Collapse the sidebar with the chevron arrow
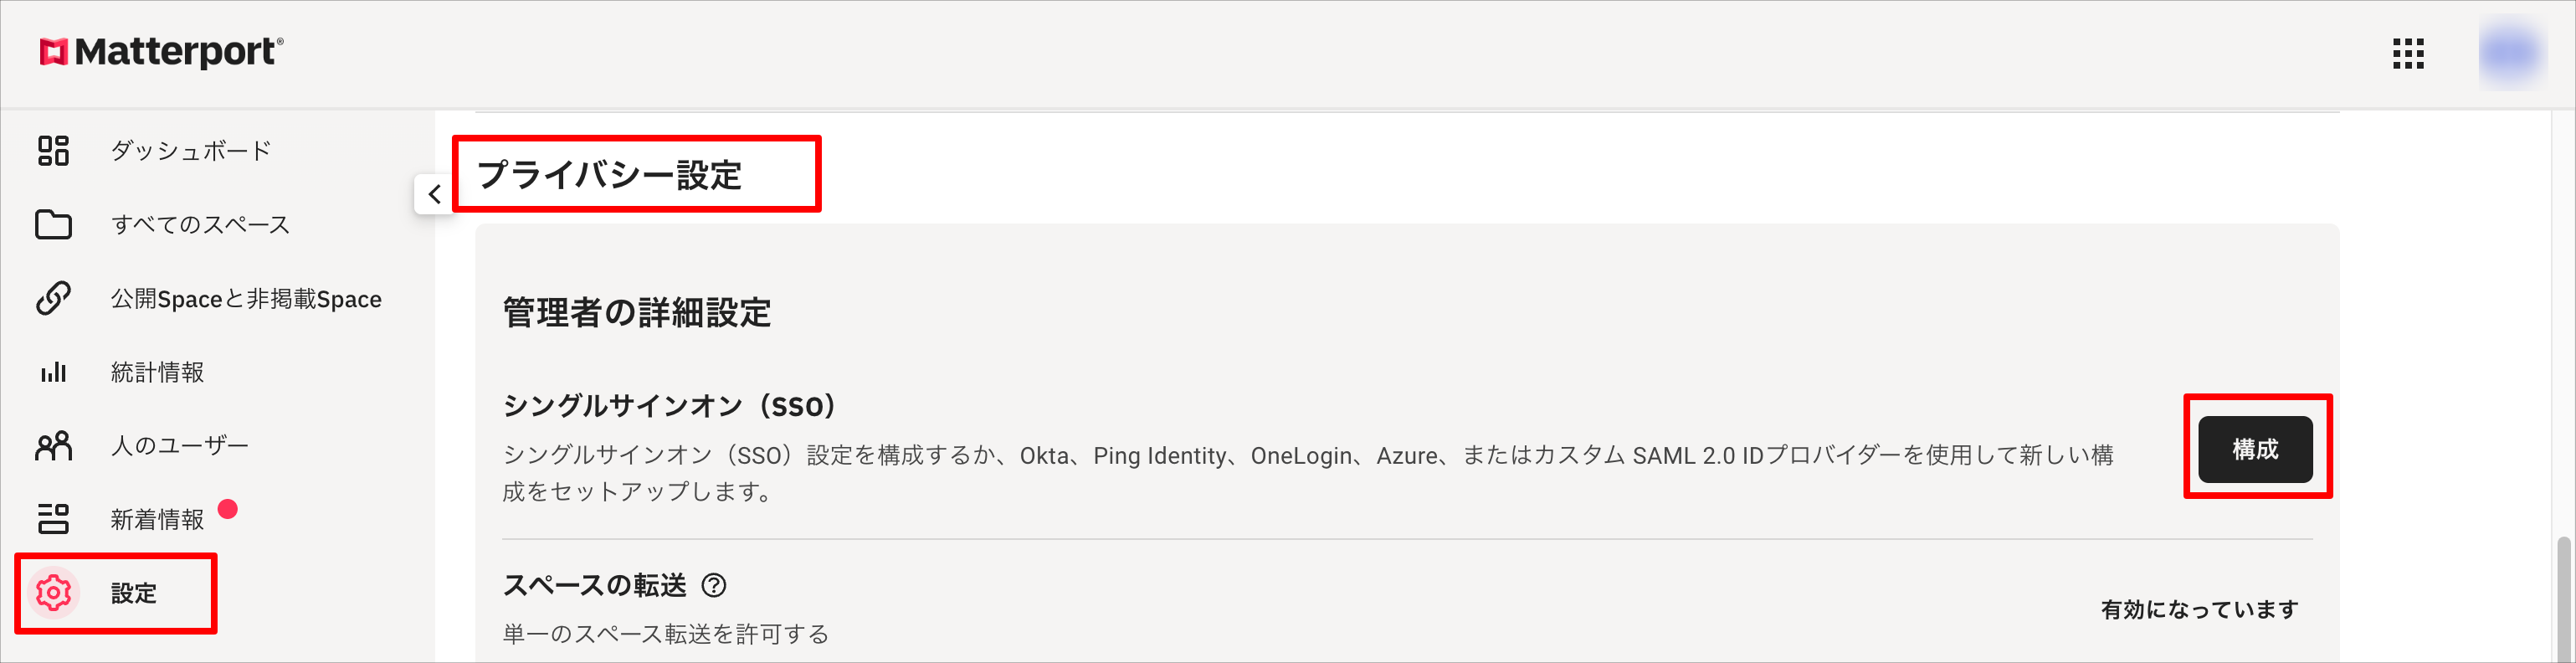The width and height of the screenshot is (2576, 663). (434, 194)
